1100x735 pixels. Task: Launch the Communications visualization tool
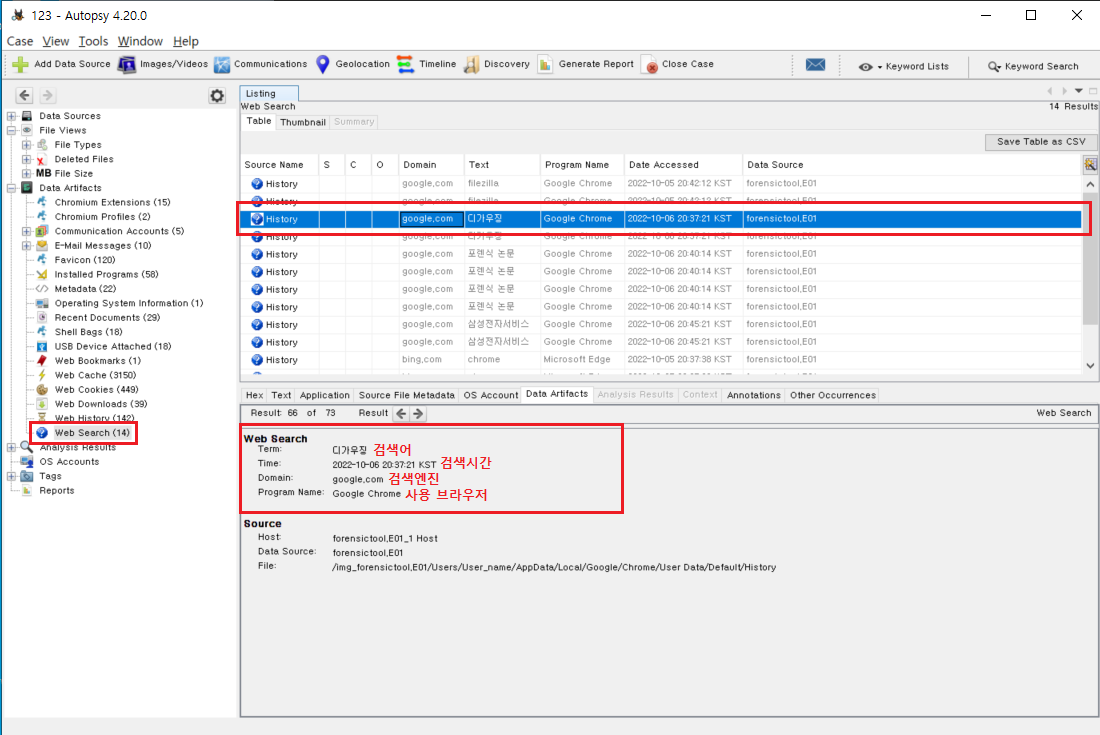[261, 65]
